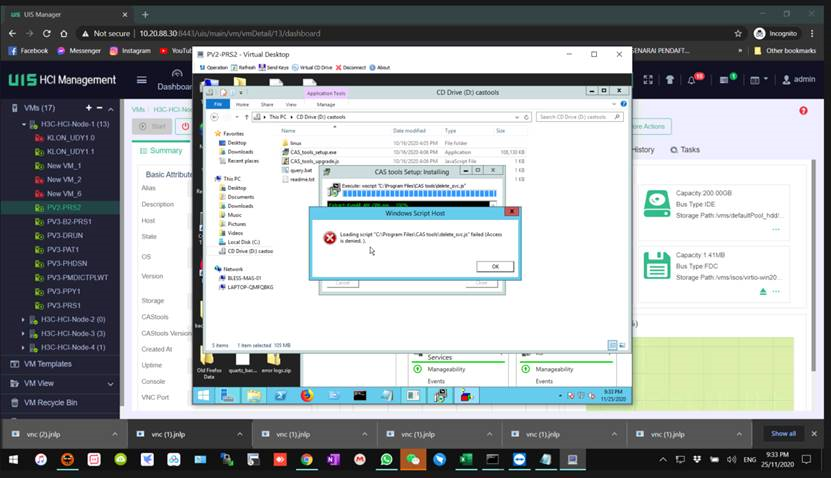831x478 pixels.
Task: Click the Explorer up-folder arrow
Action: tap(246, 117)
